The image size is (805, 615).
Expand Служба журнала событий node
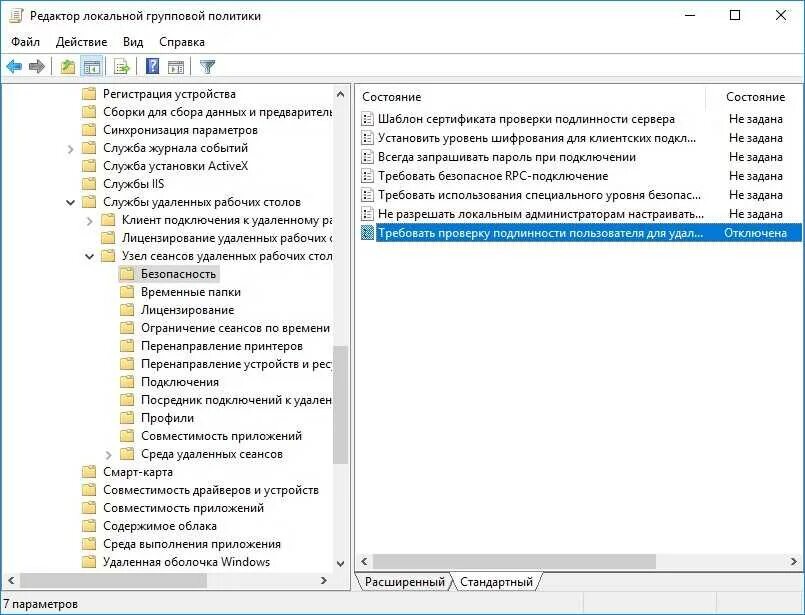pyautogui.click(x=71, y=149)
